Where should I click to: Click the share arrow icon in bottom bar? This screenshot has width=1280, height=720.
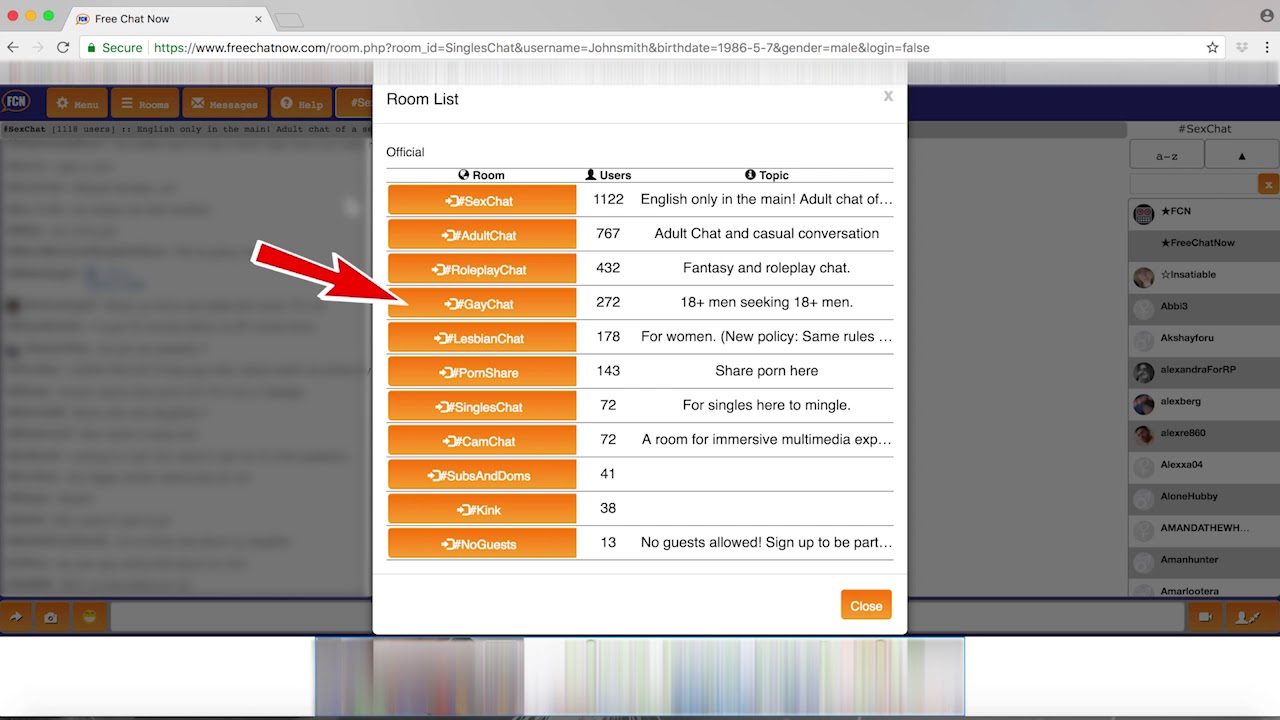tap(16, 617)
